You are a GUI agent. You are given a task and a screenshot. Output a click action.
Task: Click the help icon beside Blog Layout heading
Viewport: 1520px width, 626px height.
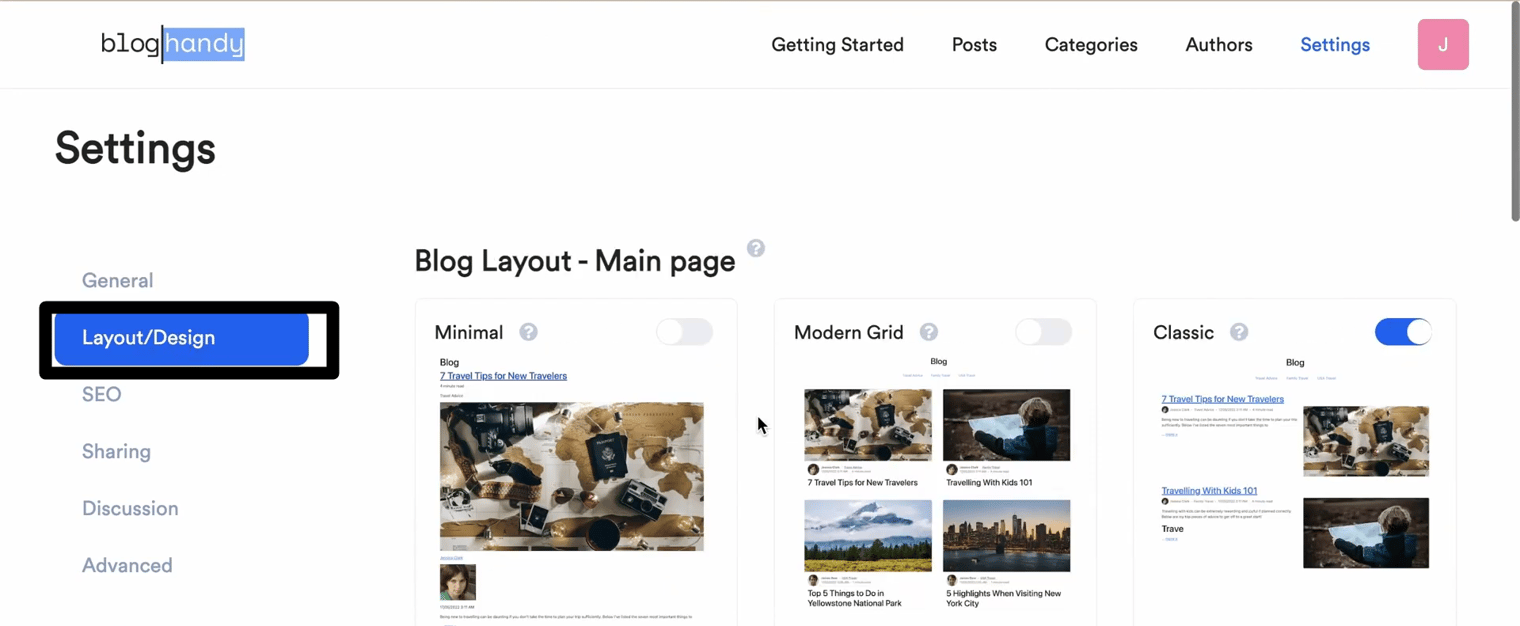pos(756,248)
